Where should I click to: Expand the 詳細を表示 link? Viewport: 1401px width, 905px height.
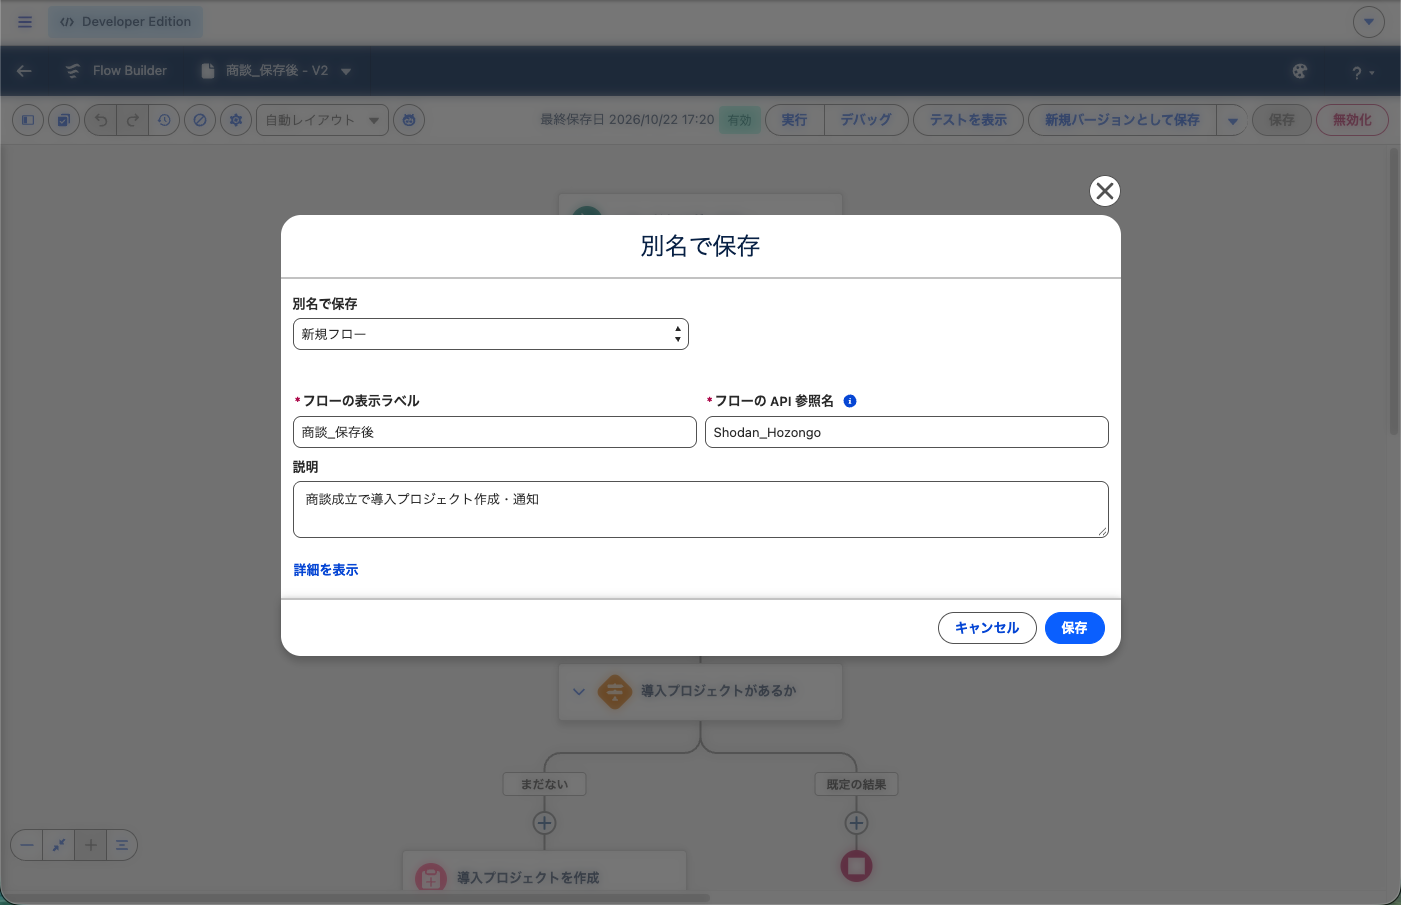[x=326, y=570]
